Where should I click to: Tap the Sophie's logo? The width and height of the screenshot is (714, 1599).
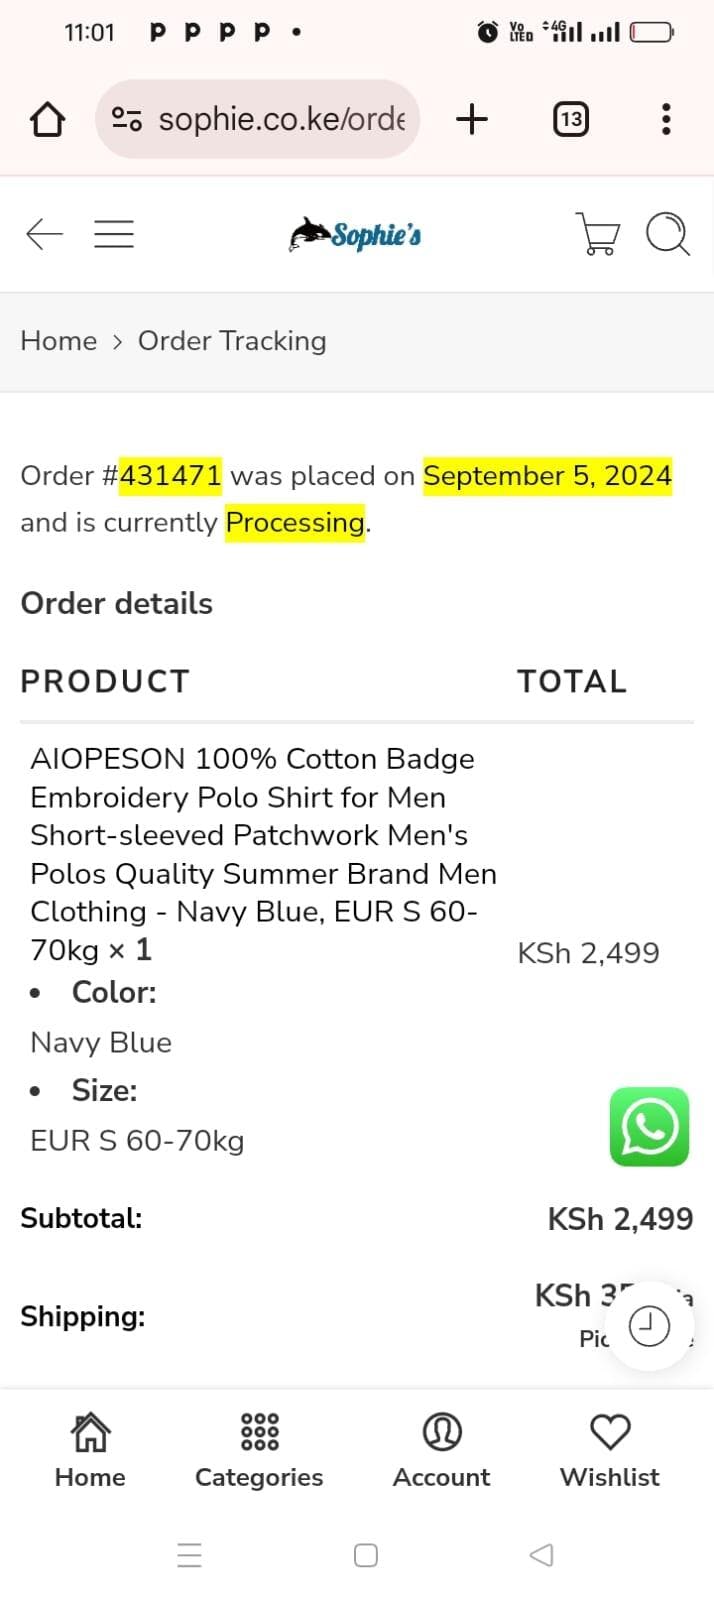click(356, 234)
